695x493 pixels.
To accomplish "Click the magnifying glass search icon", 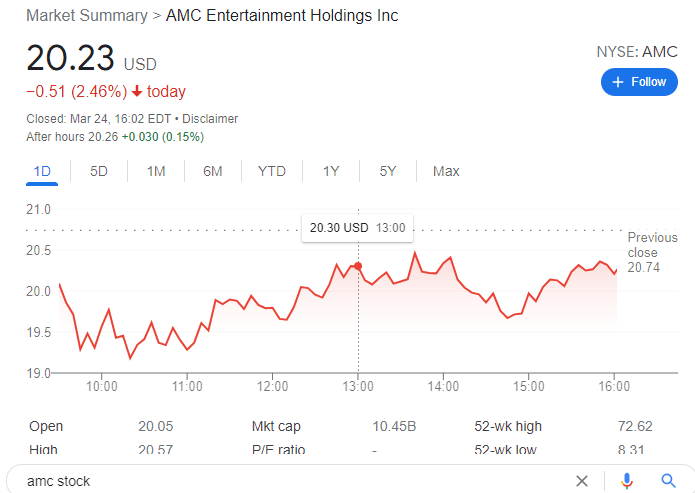I will 669,481.
